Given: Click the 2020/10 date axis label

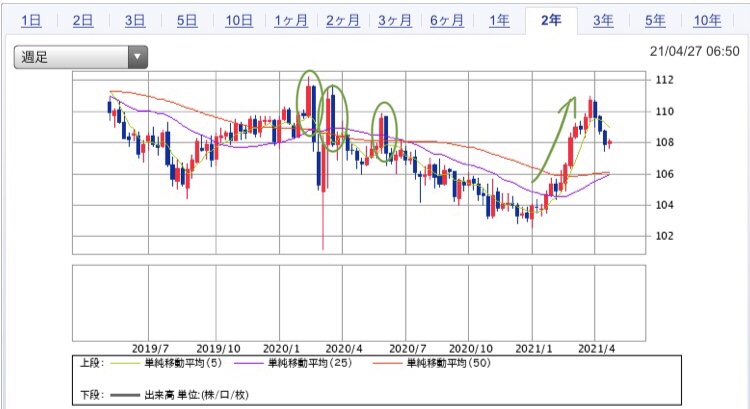Looking at the screenshot, I should click(471, 349).
